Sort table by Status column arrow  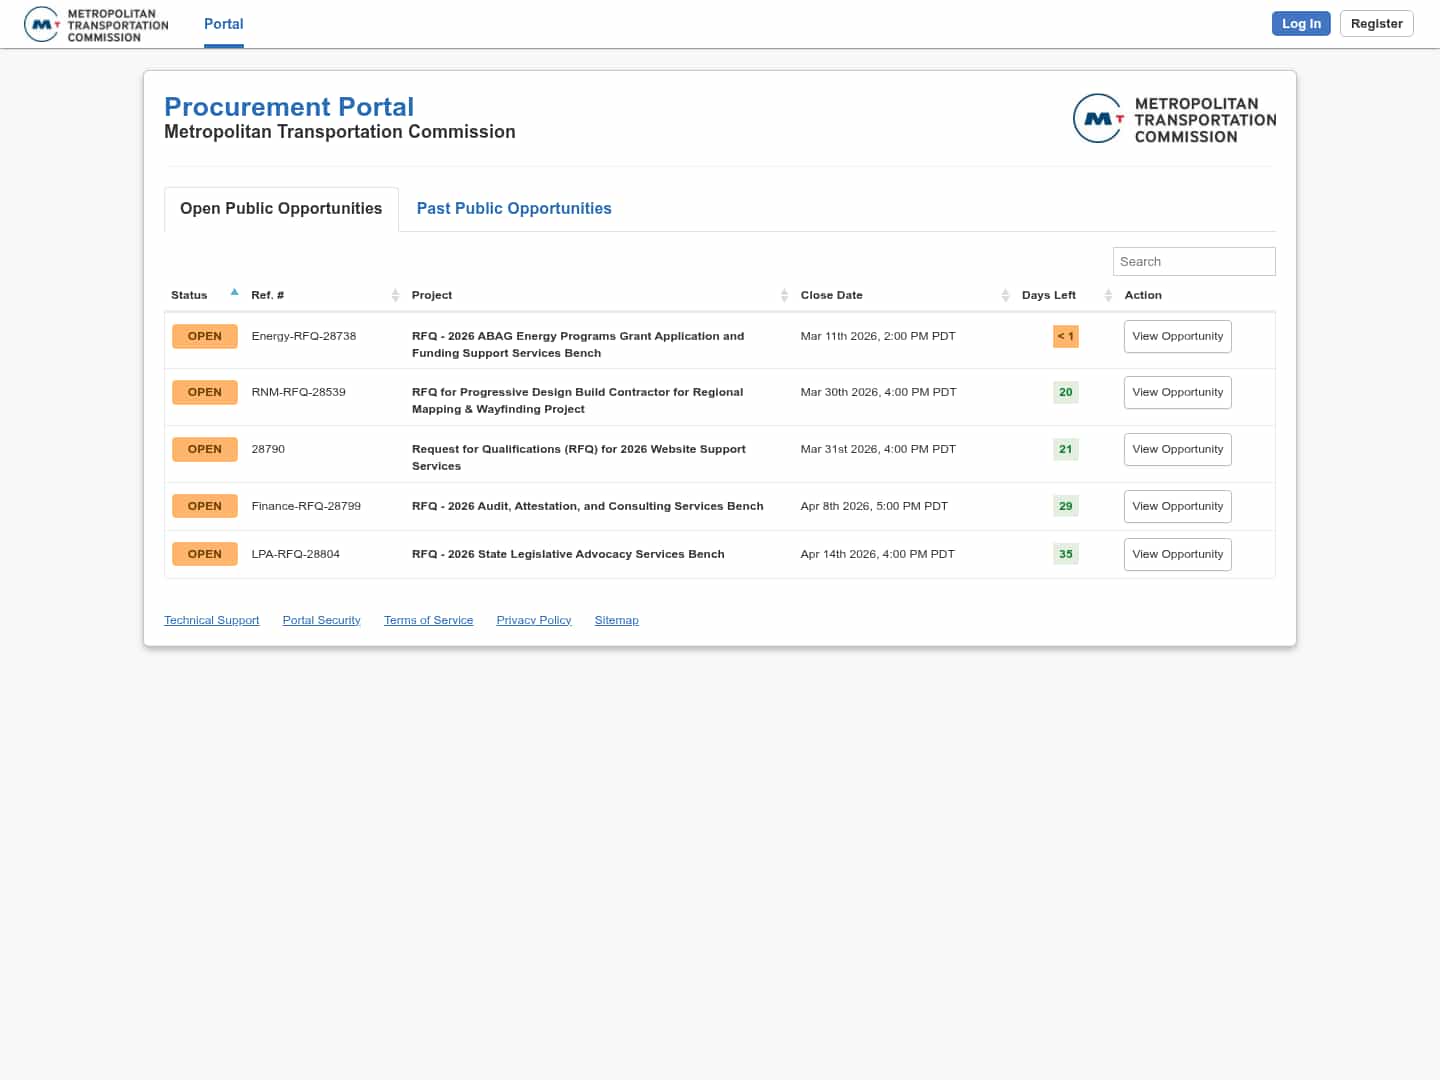[x=234, y=293]
